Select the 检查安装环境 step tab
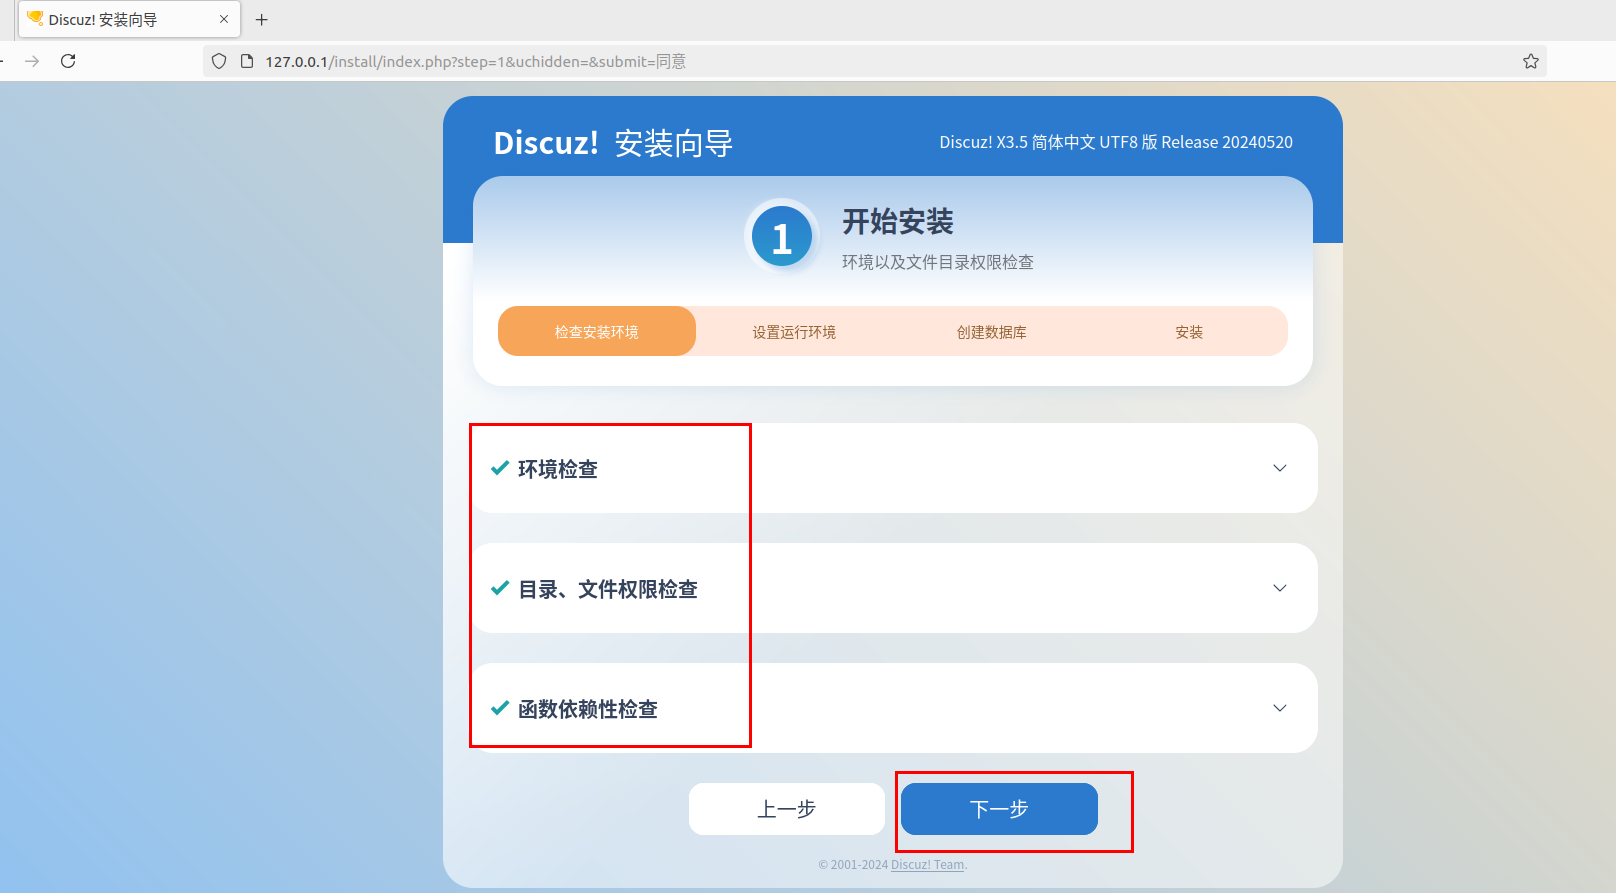This screenshot has width=1616, height=893. (597, 331)
